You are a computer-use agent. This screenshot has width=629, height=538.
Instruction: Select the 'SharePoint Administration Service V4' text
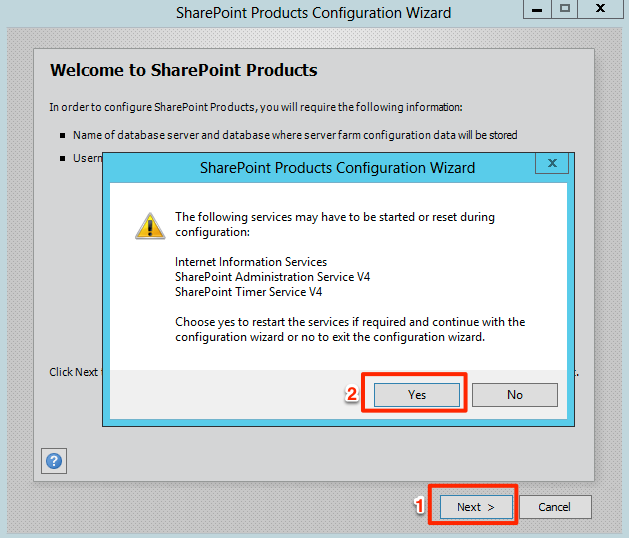coord(272,277)
